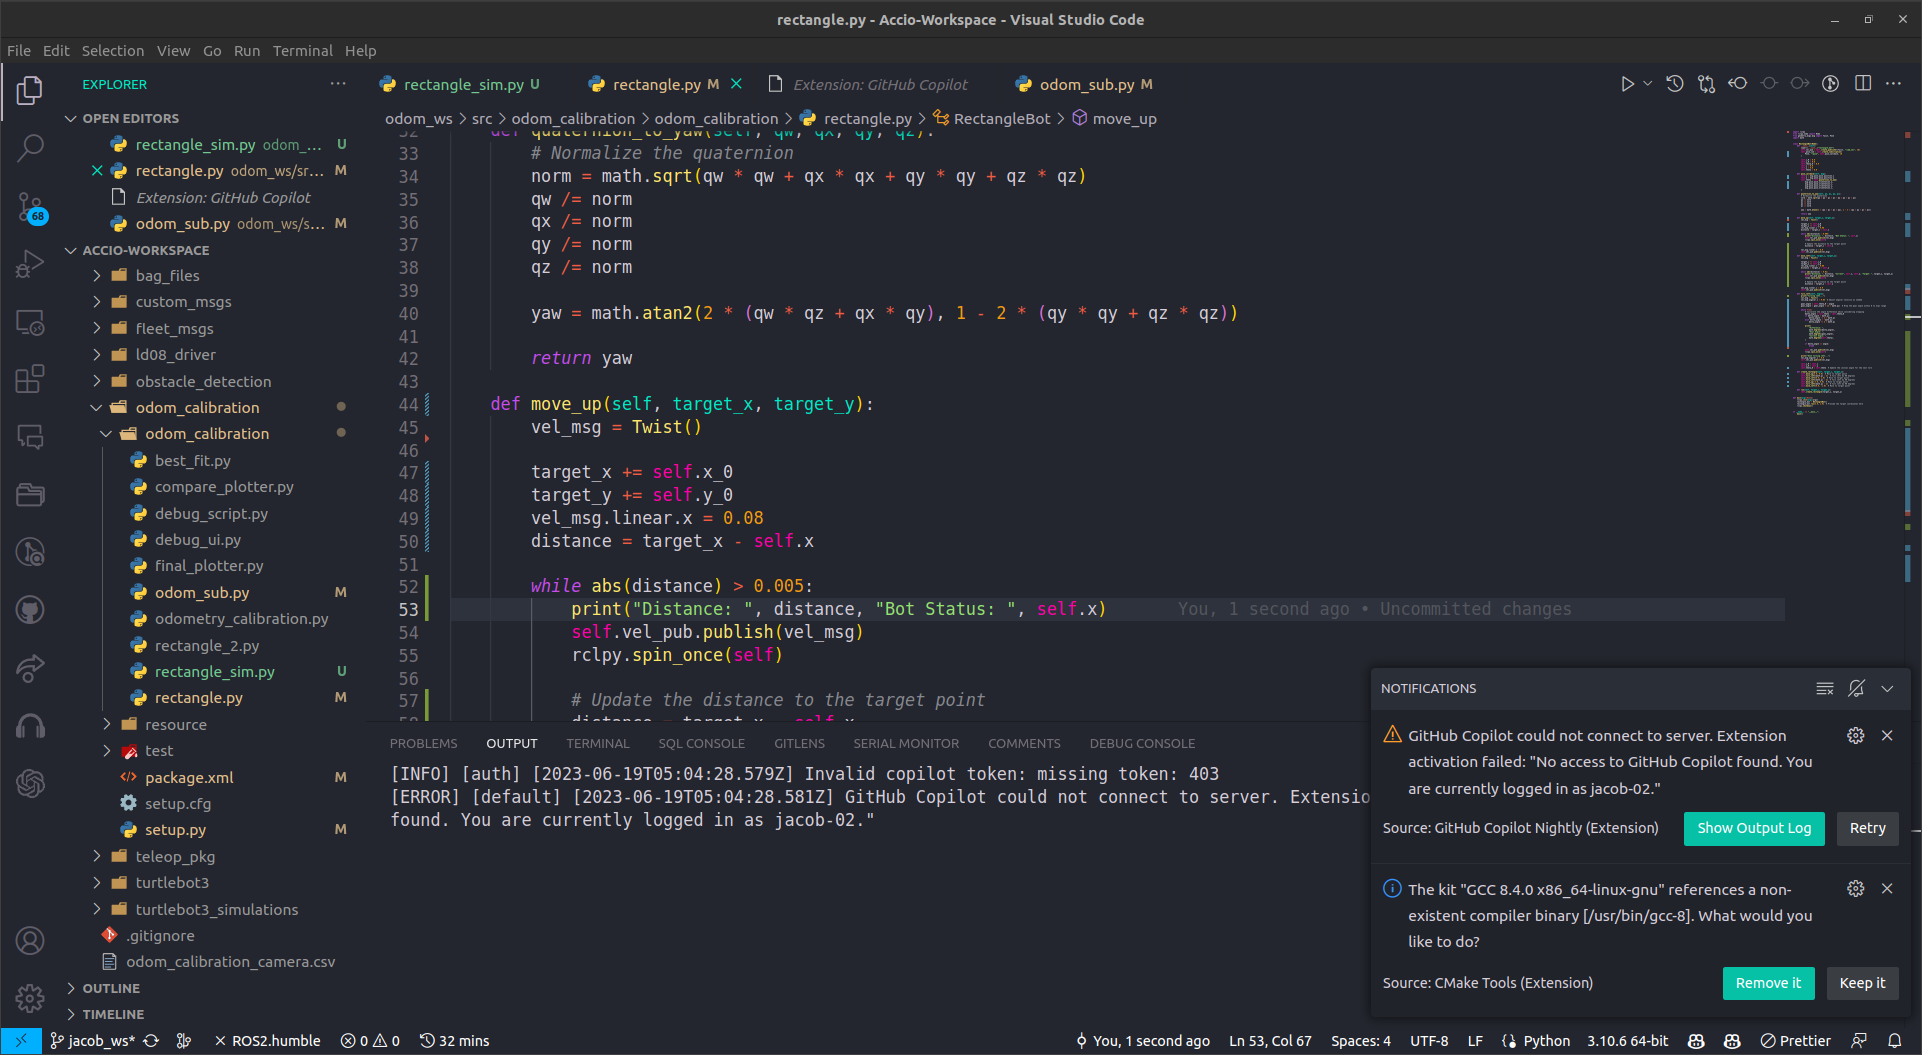Viewport: 1922px width, 1055px height.
Task: Open the Search view
Action: click(x=31, y=150)
